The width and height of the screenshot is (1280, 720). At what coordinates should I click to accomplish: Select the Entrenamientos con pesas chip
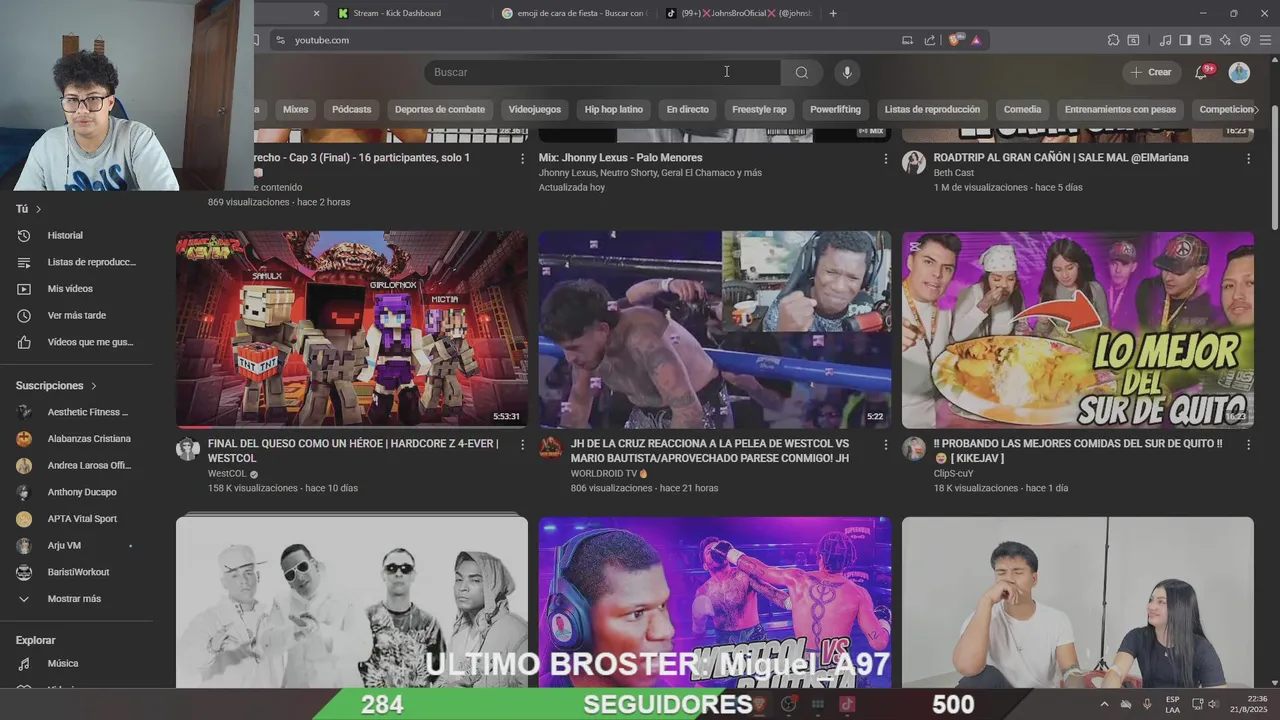pyautogui.click(x=1120, y=109)
